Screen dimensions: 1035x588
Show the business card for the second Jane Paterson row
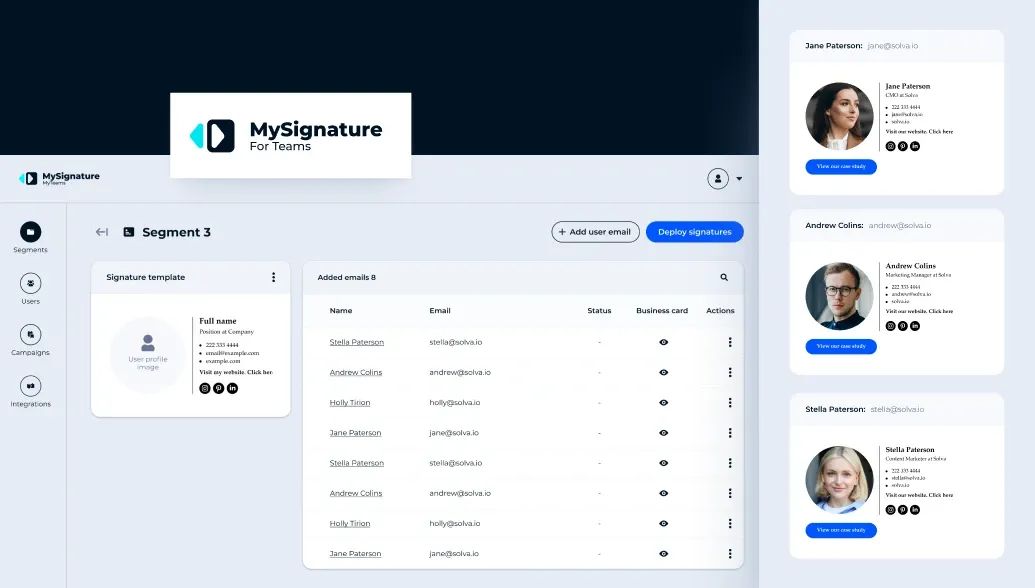[663, 554]
